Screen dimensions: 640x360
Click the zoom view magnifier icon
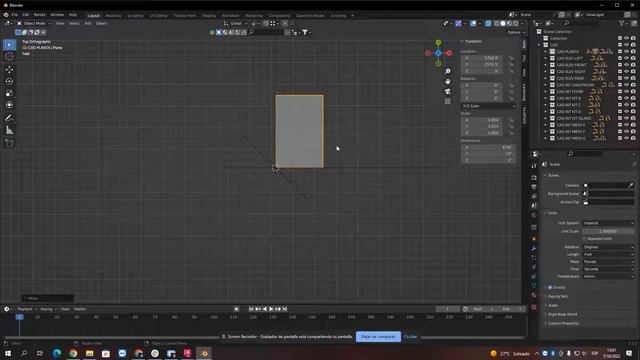[x=448, y=71]
